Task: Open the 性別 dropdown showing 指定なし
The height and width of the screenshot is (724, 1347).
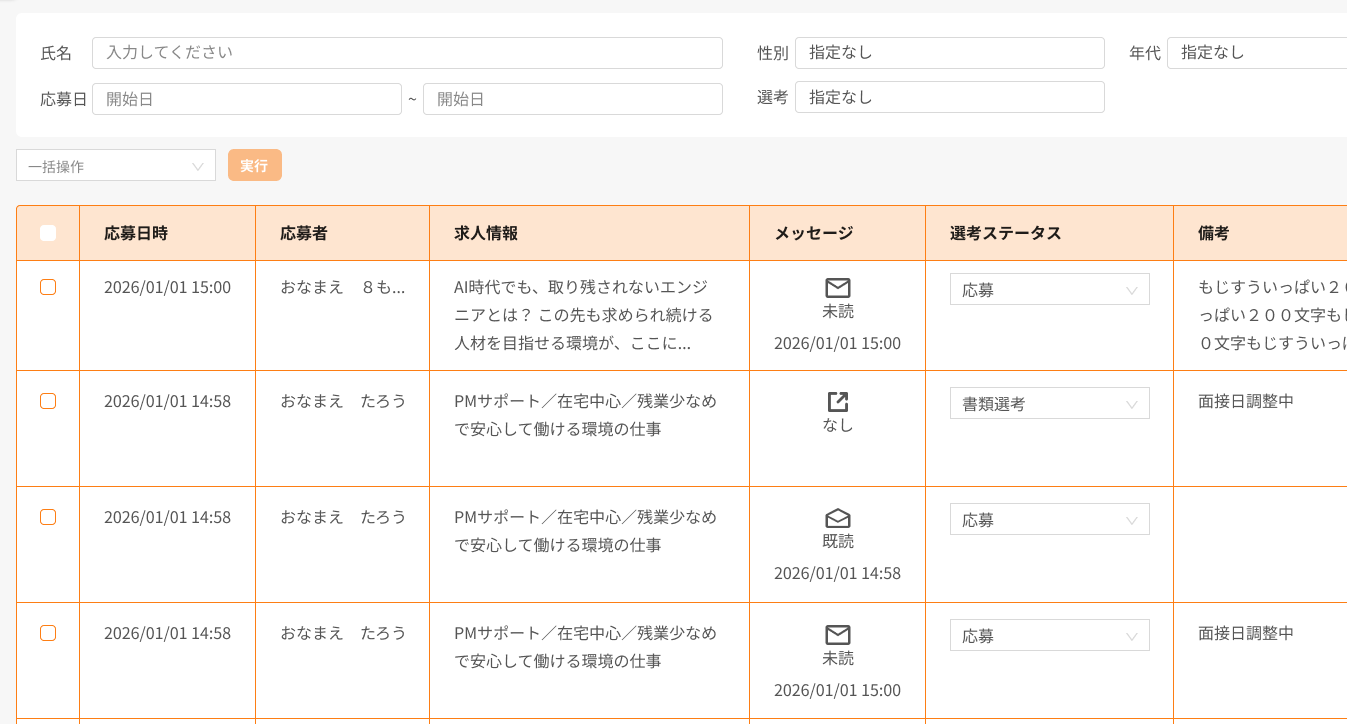Action: click(949, 53)
